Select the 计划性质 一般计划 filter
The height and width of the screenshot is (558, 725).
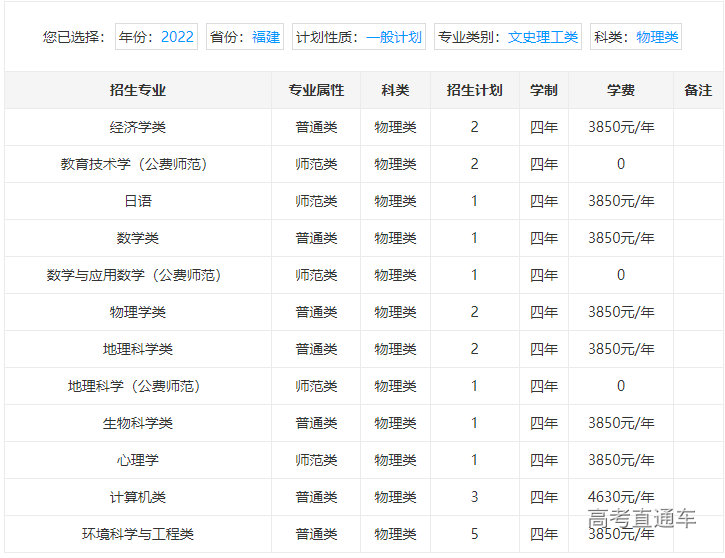tap(359, 37)
